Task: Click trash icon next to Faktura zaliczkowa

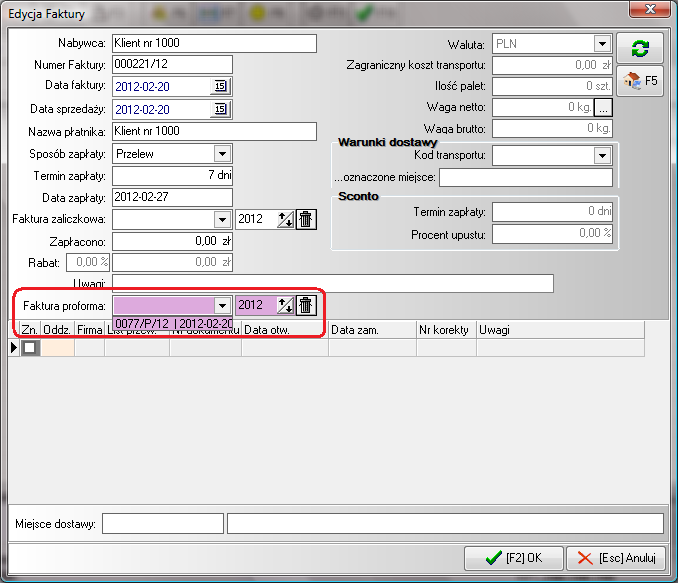Action: [307, 219]
